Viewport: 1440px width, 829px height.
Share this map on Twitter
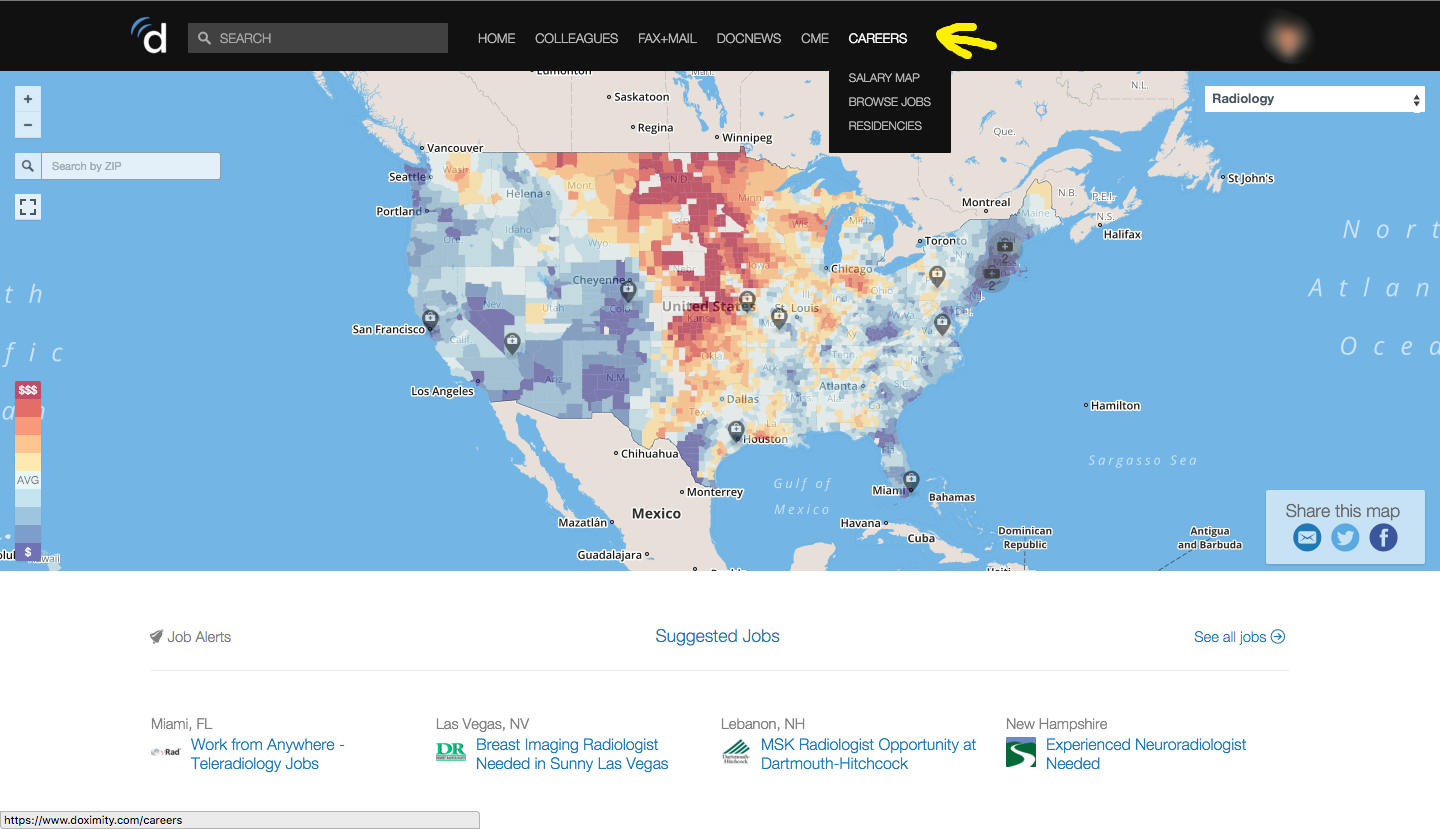click(1345, 538)
